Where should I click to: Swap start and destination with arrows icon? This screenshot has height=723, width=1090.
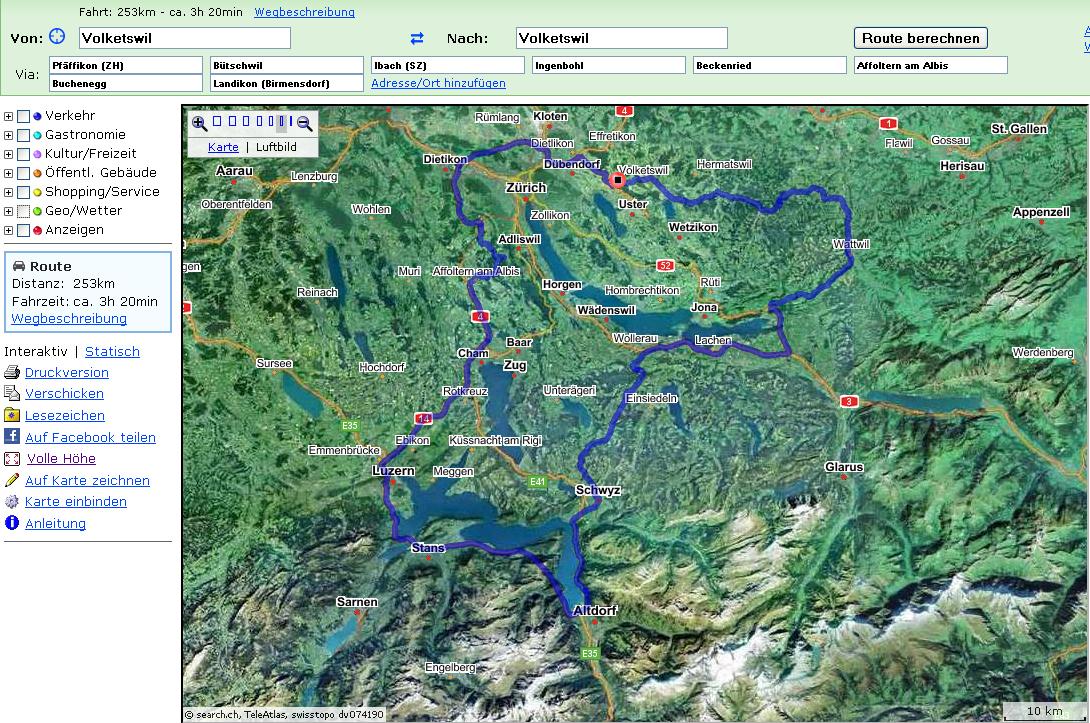click(x=417, y=38)
